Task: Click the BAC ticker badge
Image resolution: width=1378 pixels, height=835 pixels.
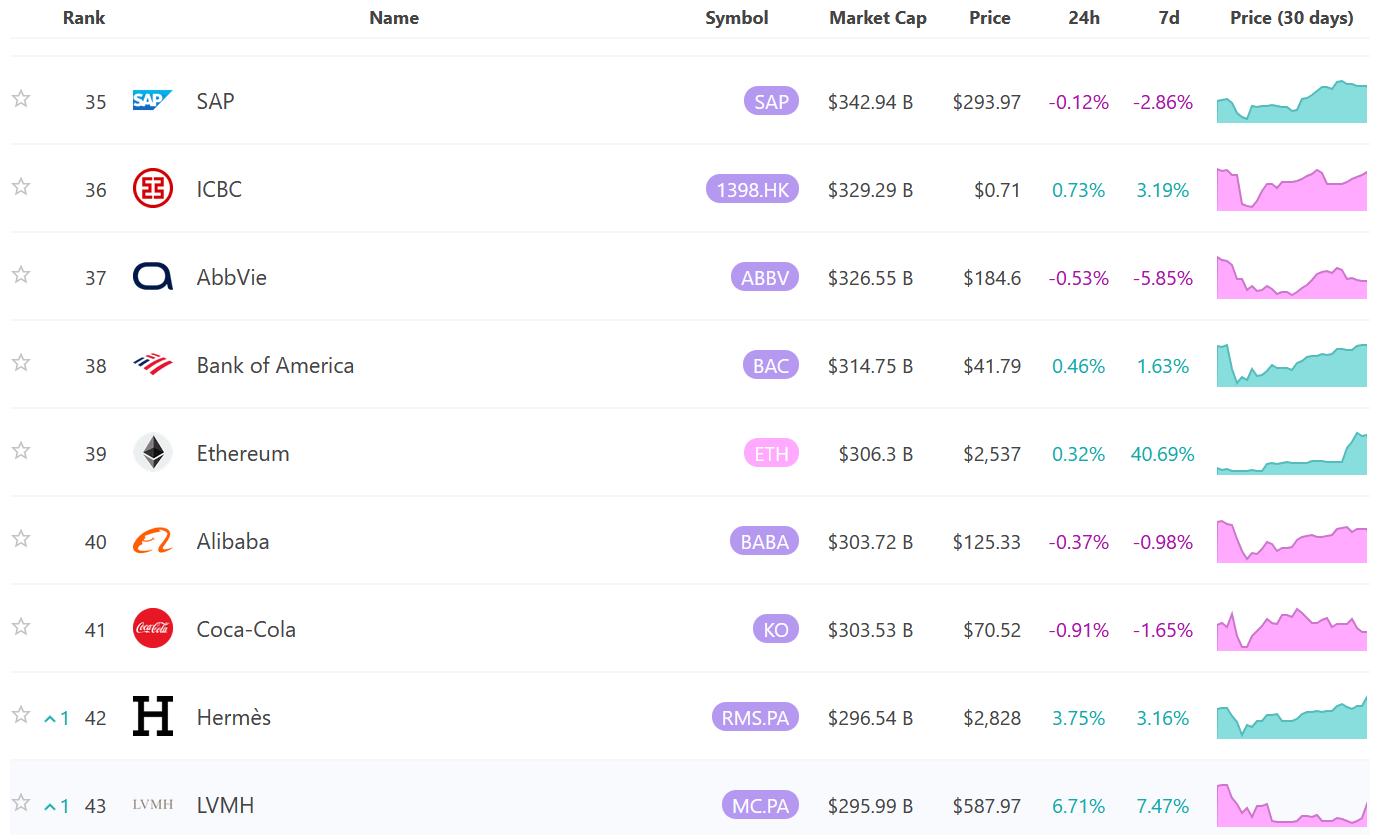Action: (771, 365)
